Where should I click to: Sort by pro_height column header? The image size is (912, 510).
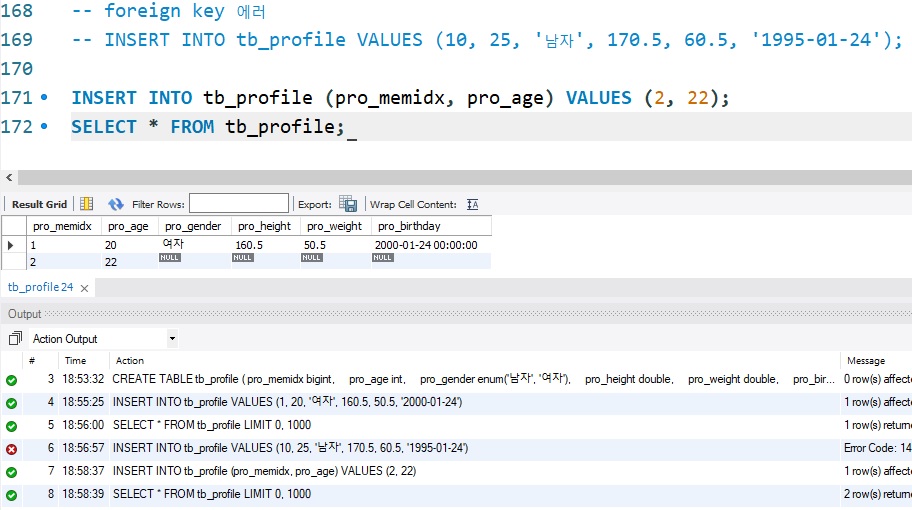coord(264,226)
